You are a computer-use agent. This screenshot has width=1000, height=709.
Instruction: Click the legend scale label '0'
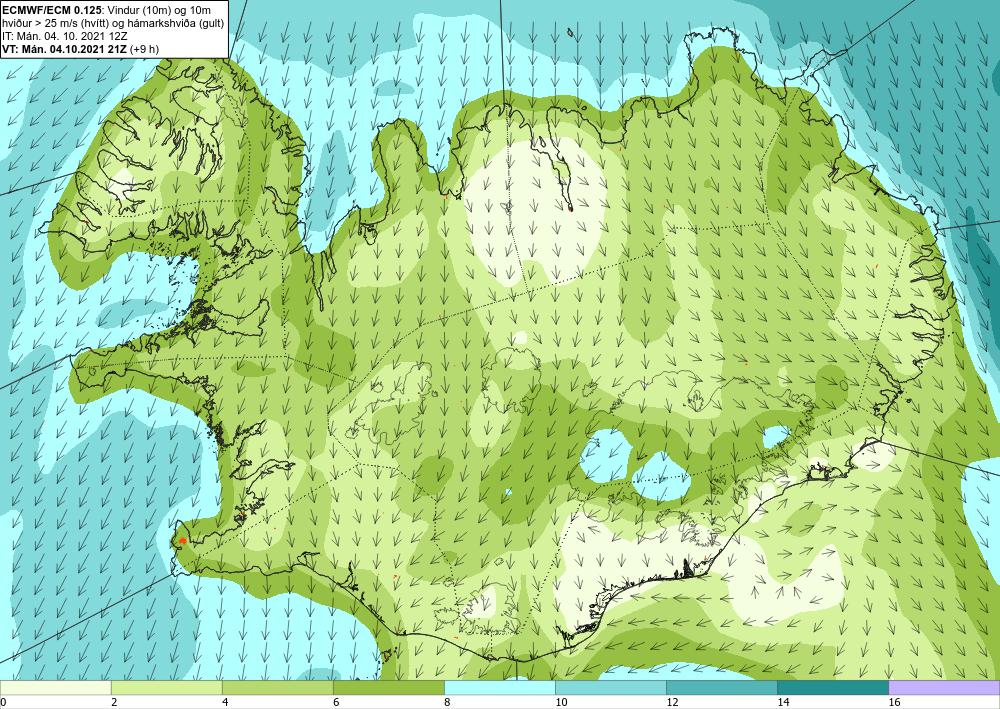[3, 702]
